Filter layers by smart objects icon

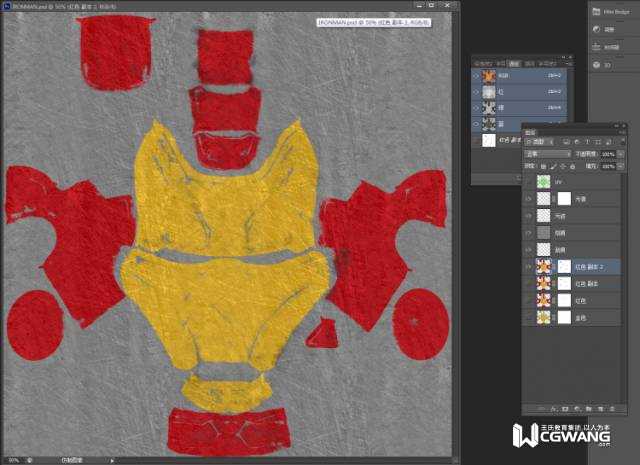[608, 142]
